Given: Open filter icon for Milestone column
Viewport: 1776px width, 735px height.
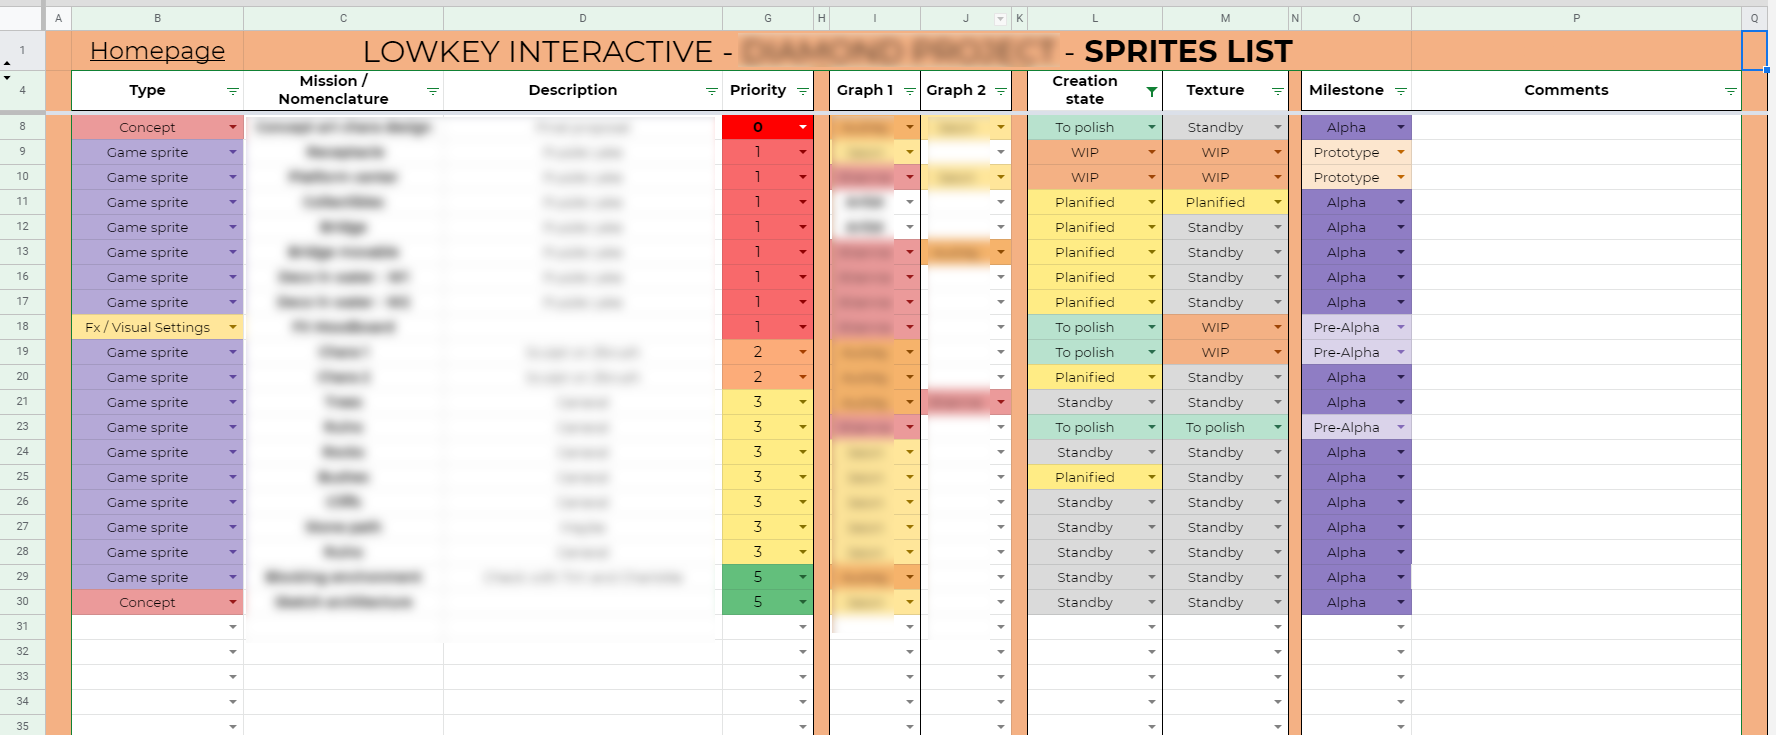Looking at the screenshot, I should [1401, 91].
